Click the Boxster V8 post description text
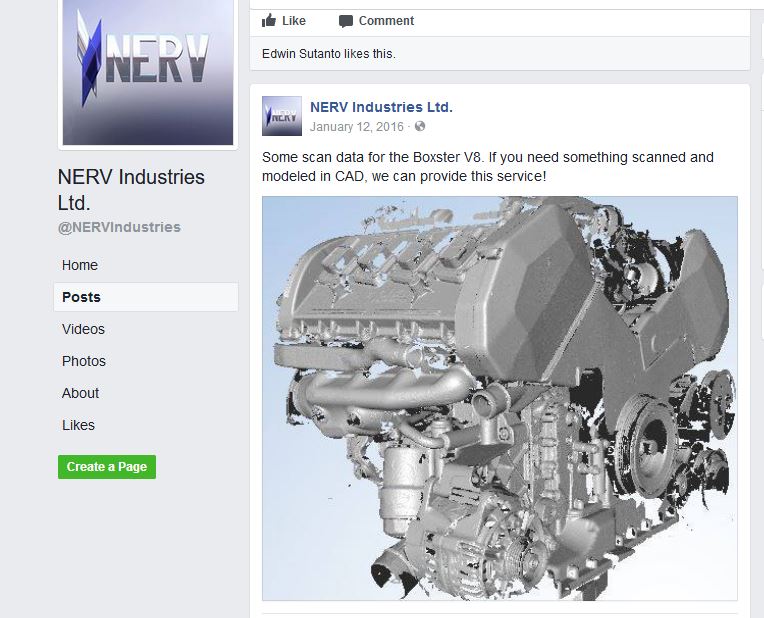764x618 pixels. [487, 167]
